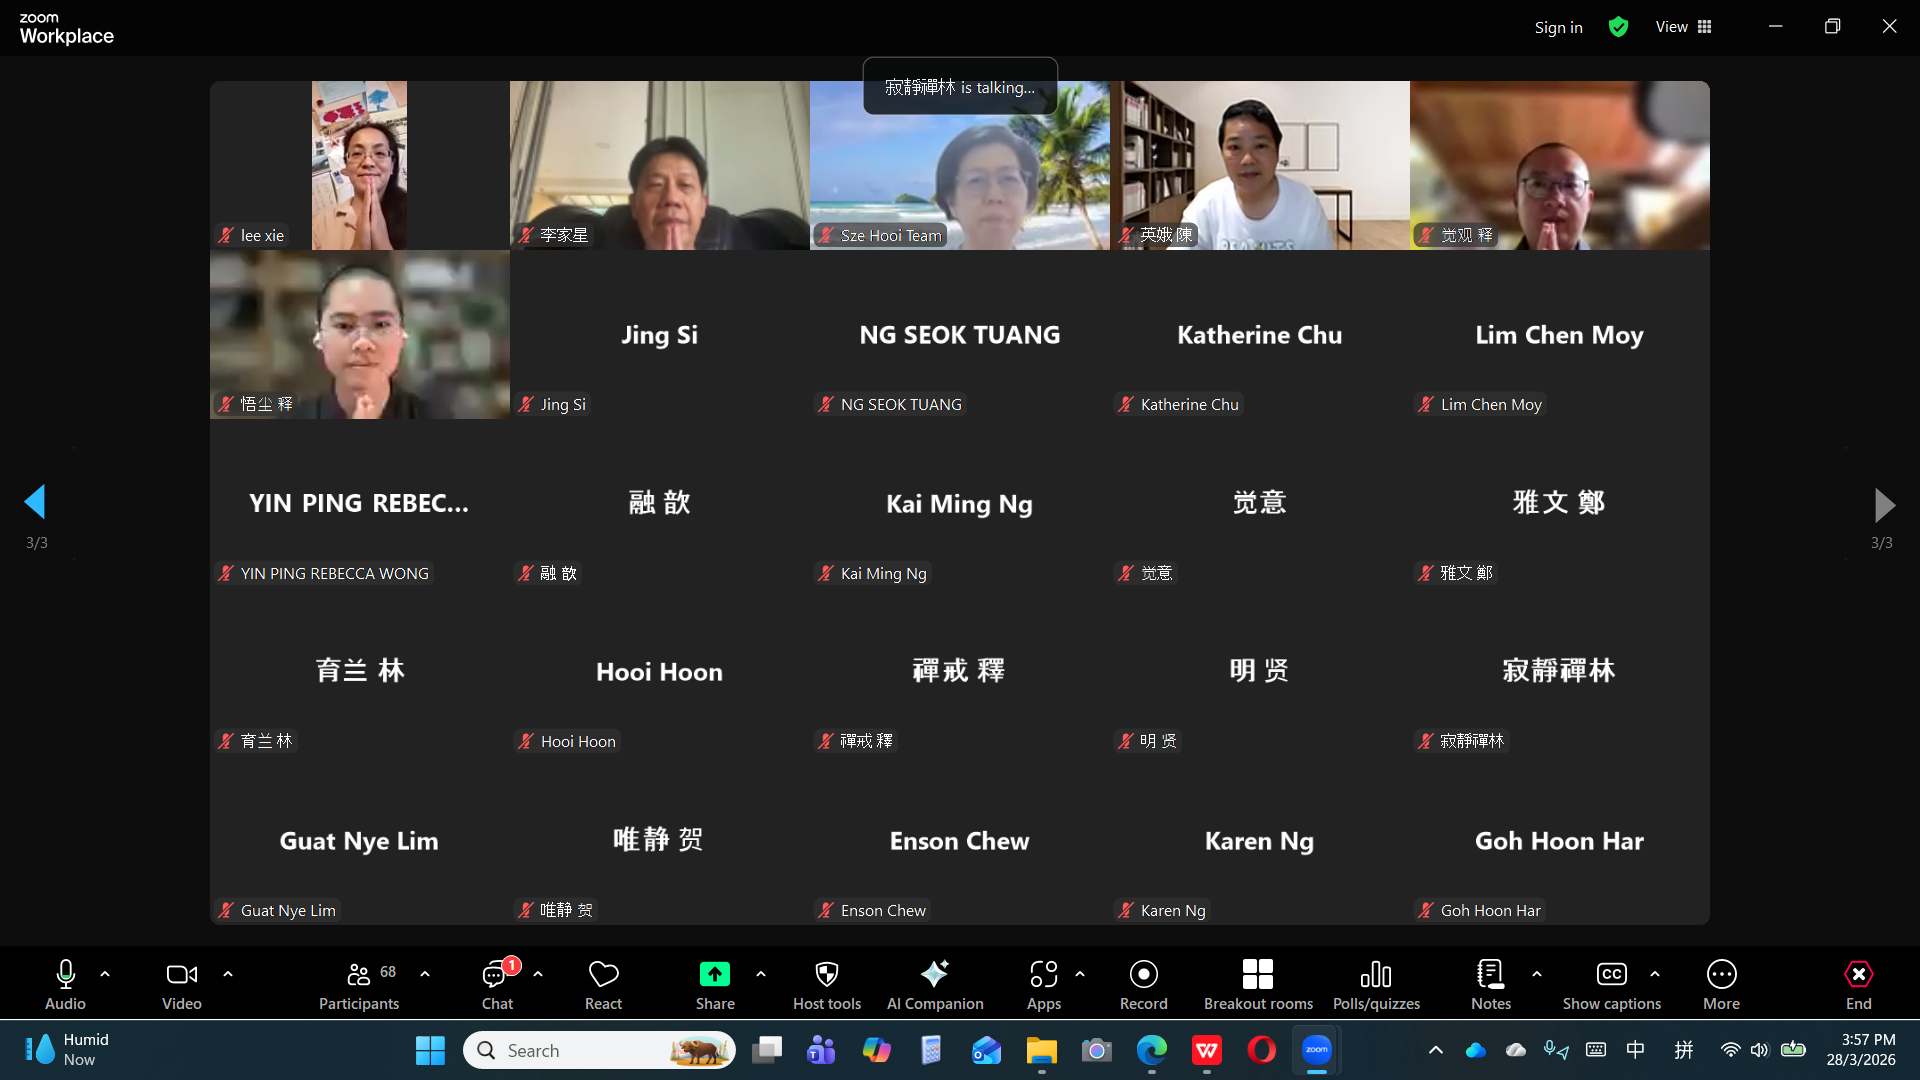Viewport: 1920px width, 1080px height.
Task: Toggle camera with Video button
Action: point(181,984)
